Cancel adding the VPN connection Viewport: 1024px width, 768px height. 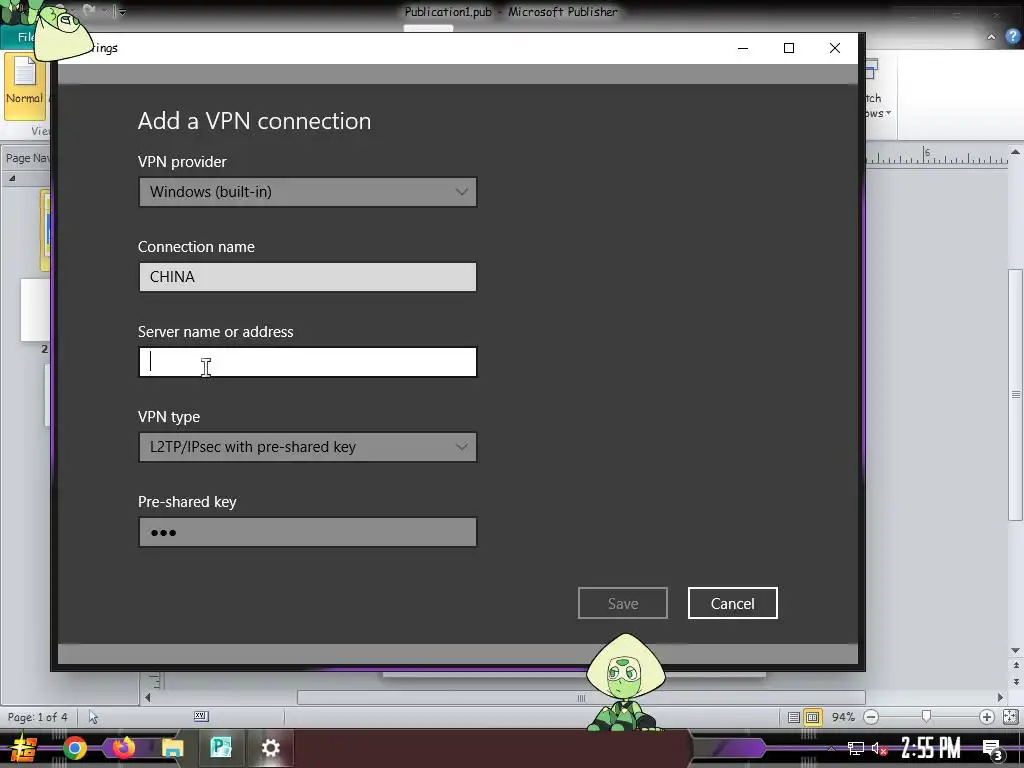pyautogui.click(x=733, y=603)
